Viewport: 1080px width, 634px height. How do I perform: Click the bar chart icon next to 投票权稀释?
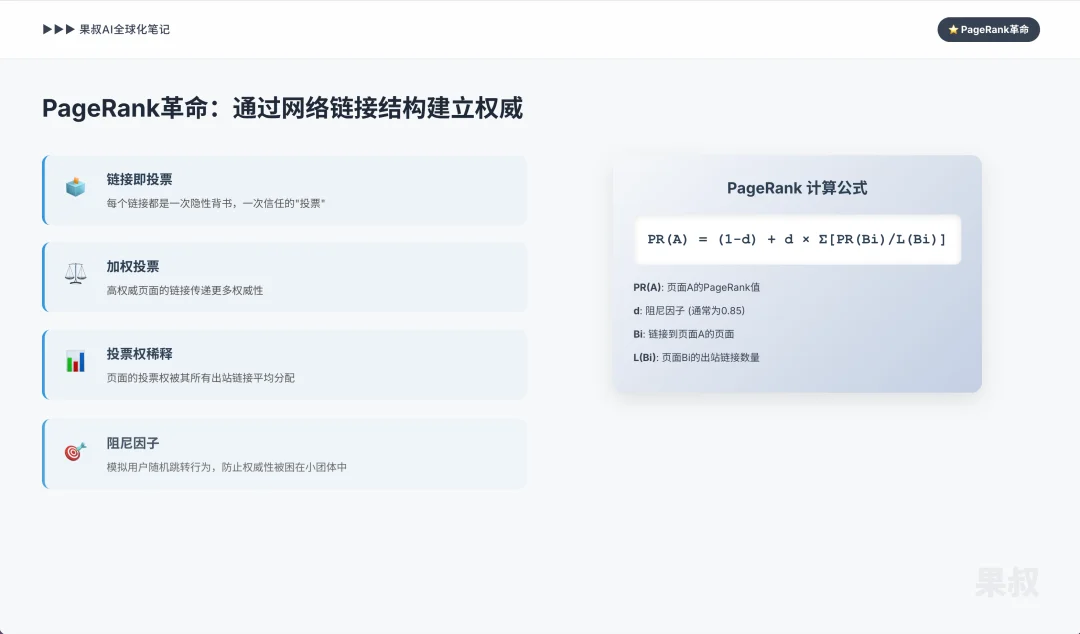pyautogui.click(x=76, y=363)
